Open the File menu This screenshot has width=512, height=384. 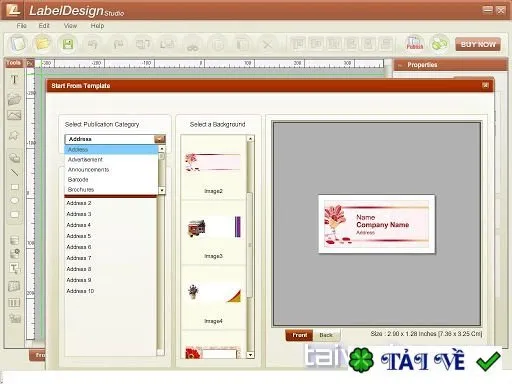click(22, 26)
